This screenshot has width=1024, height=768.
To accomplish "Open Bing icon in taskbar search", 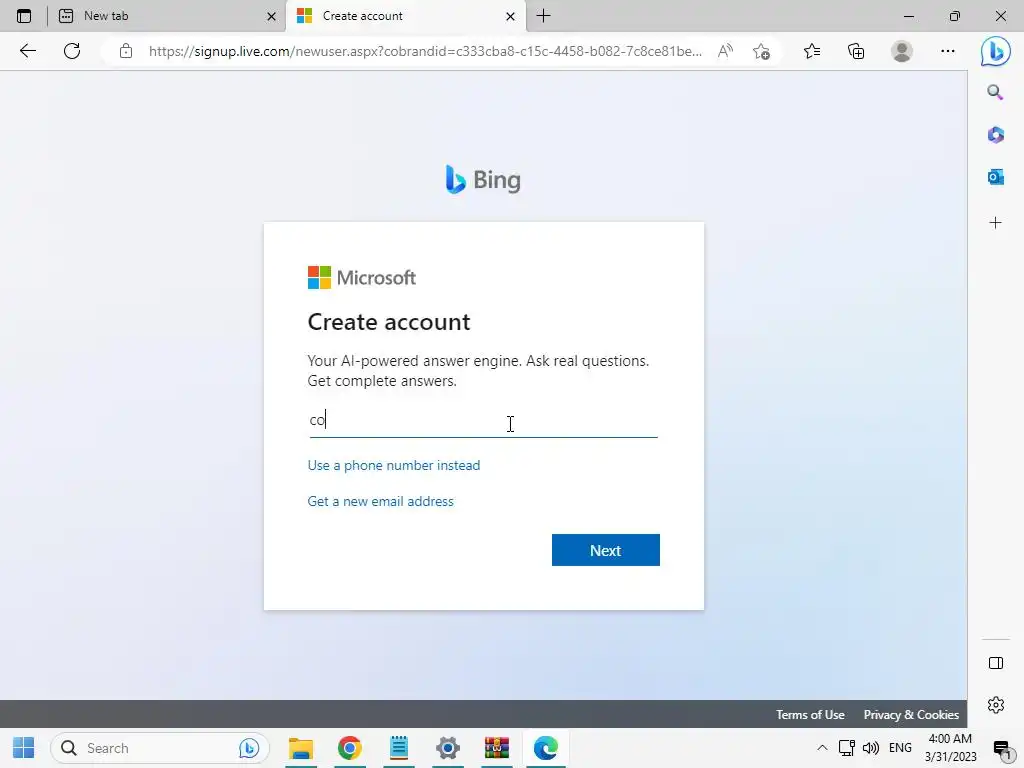I will tap(249, 748).
